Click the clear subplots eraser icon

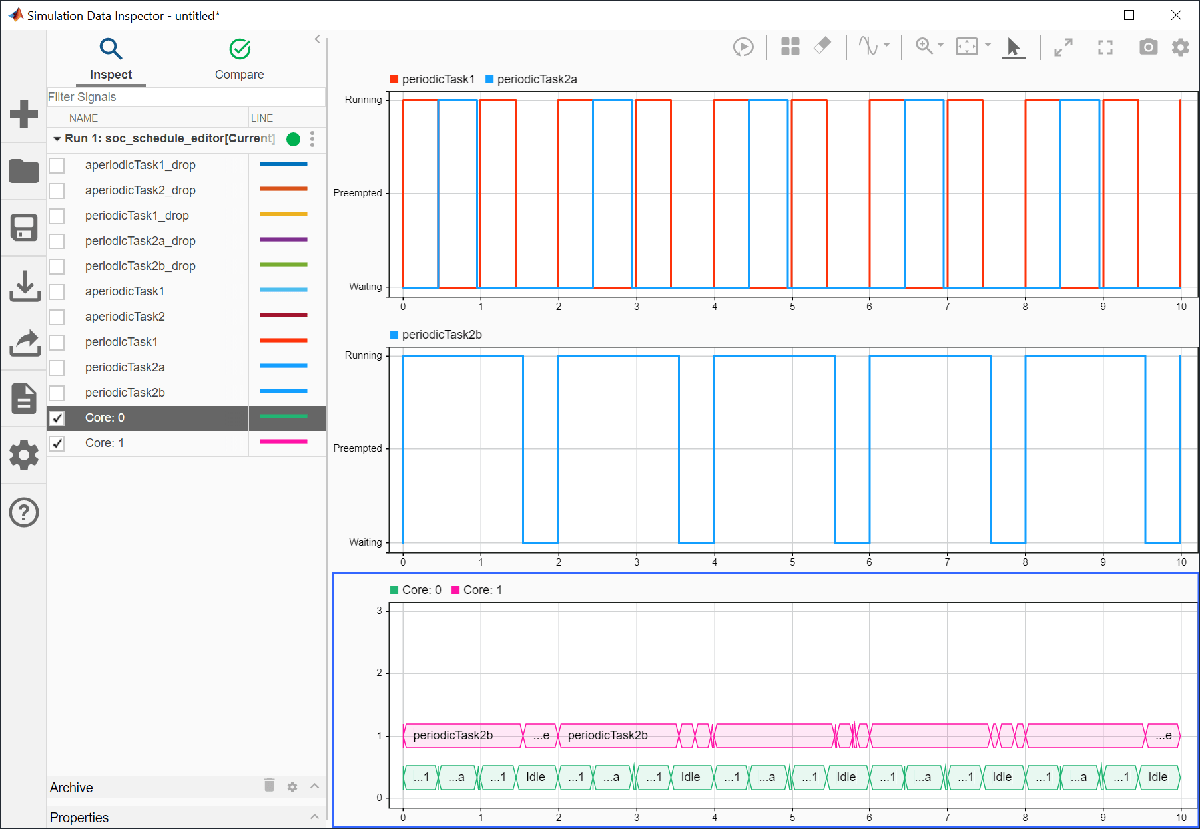(822, 46)
